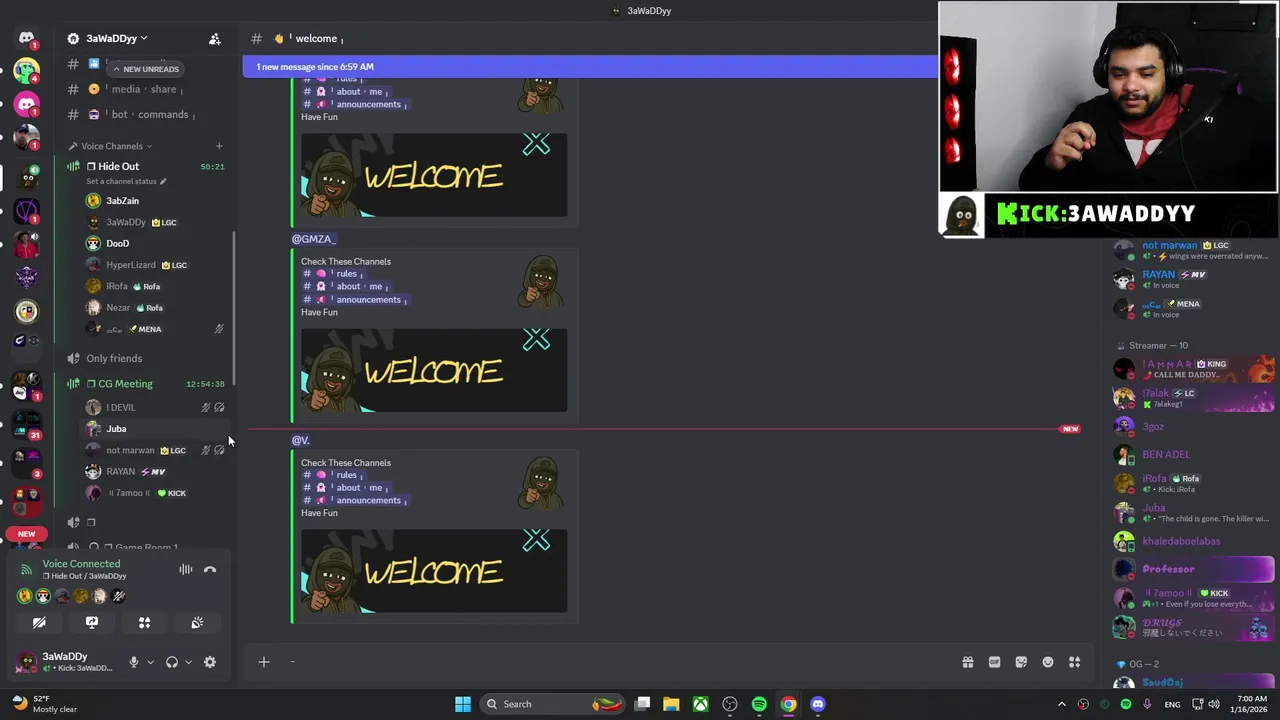Open Professor in the member list
This screenshot has height=720, width=1280.
(1194, 569)
